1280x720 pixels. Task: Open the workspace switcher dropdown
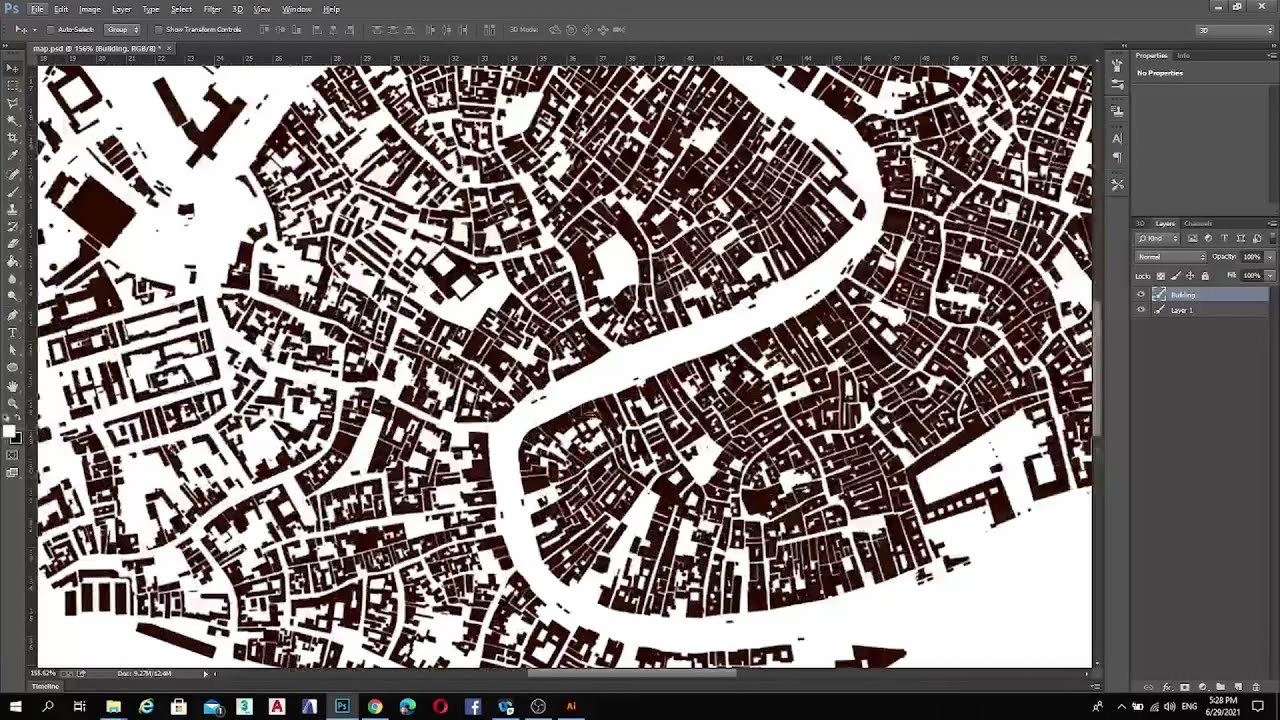1235,30
